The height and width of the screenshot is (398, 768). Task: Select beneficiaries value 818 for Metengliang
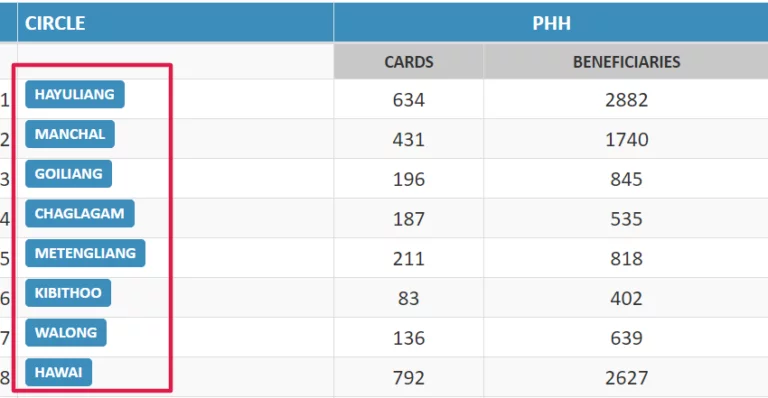pos(626,258)
